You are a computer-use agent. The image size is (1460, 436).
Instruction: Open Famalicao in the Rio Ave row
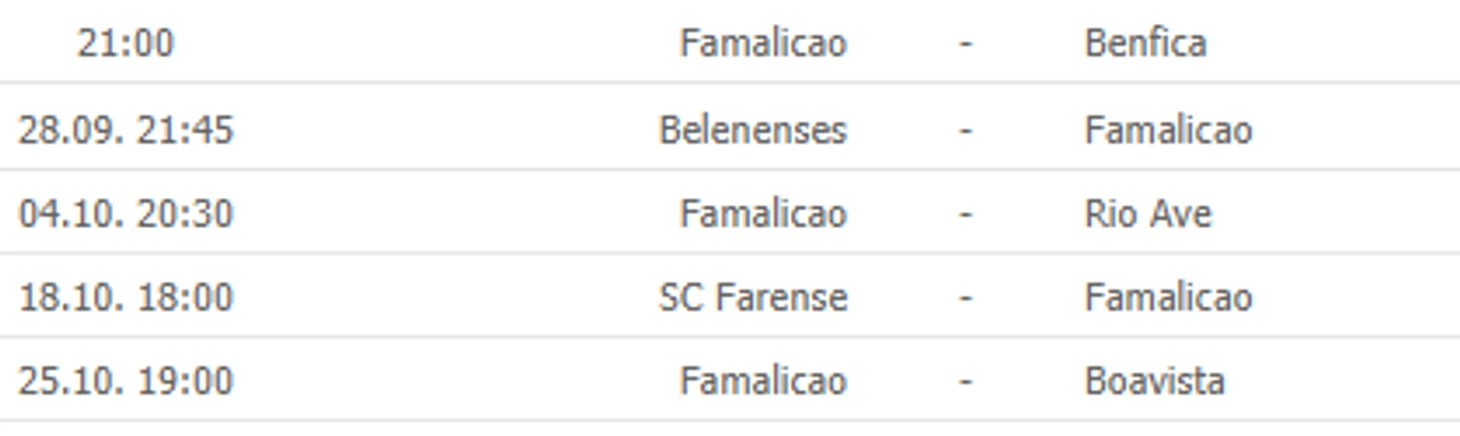[x=763, y=213]
